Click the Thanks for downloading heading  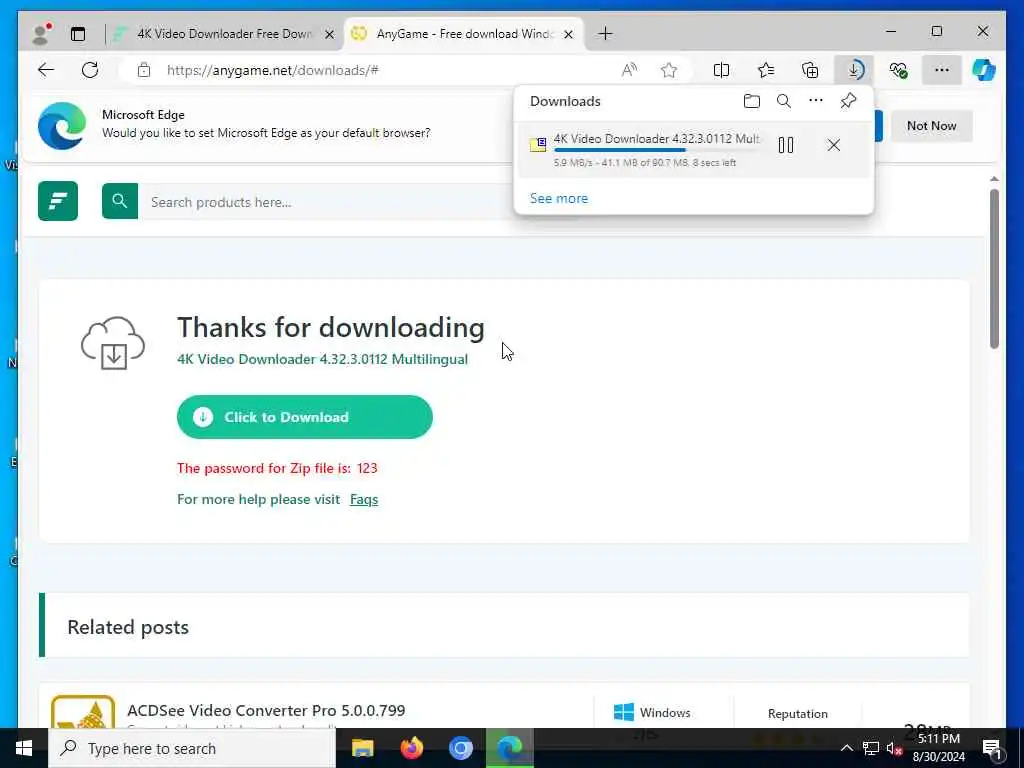tap(330, 328)
